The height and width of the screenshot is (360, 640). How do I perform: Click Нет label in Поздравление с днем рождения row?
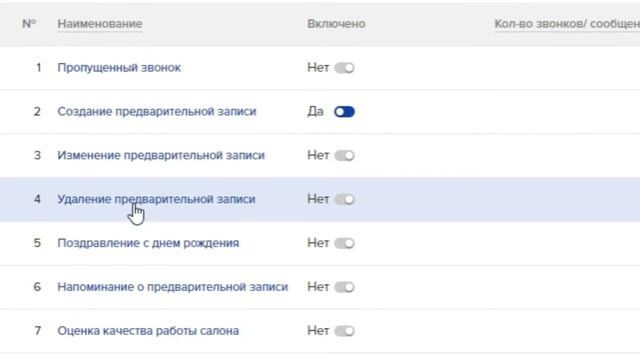(318, 243)
